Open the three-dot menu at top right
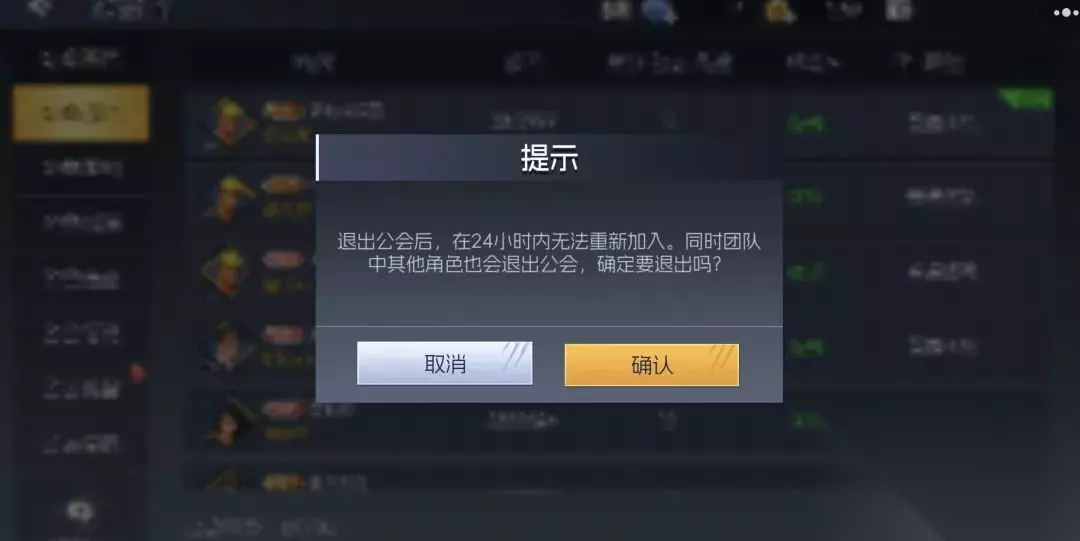The image size is (1080, 541). coord(1066,12)
